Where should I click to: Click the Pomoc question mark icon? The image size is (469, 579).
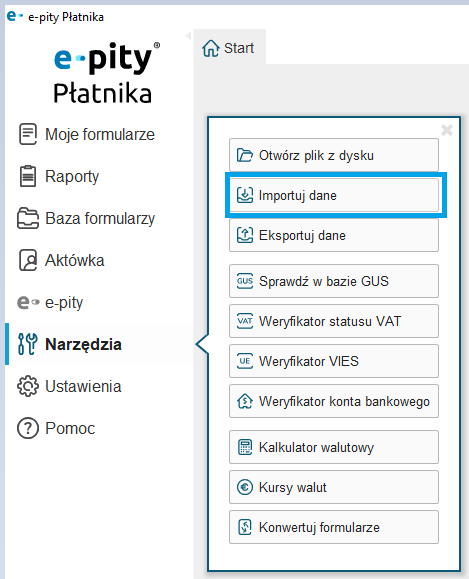[x=28, y=428]
